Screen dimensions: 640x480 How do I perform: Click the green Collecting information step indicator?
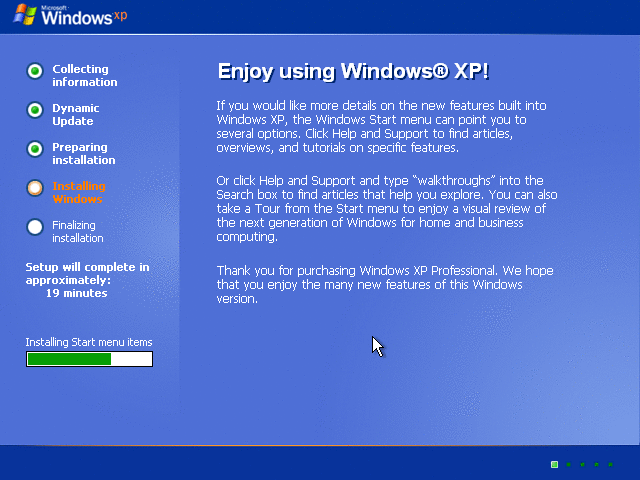tap(35, 71)
